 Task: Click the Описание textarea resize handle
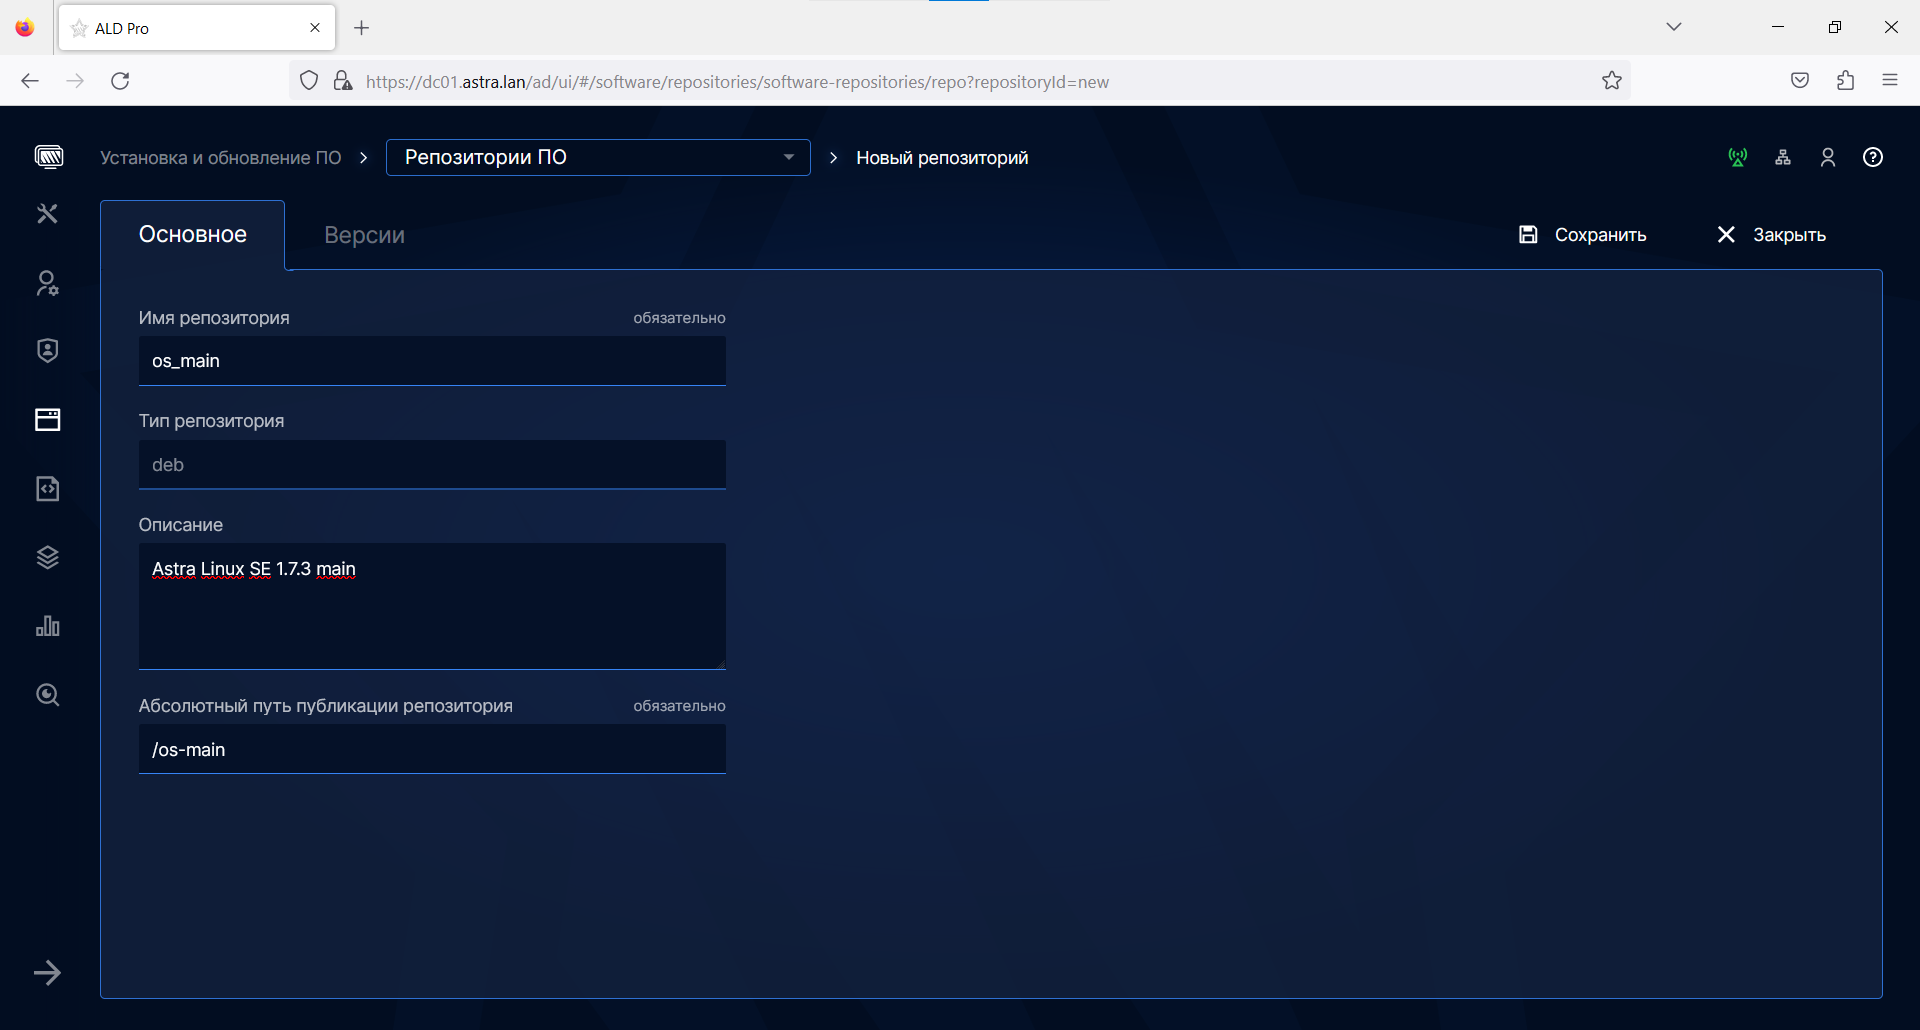tap(721, 664)
